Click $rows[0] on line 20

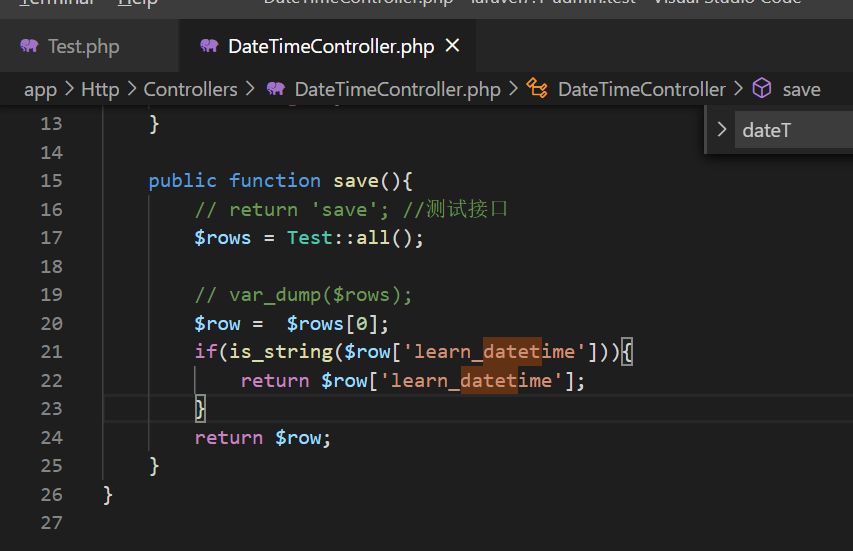[332, 324]
